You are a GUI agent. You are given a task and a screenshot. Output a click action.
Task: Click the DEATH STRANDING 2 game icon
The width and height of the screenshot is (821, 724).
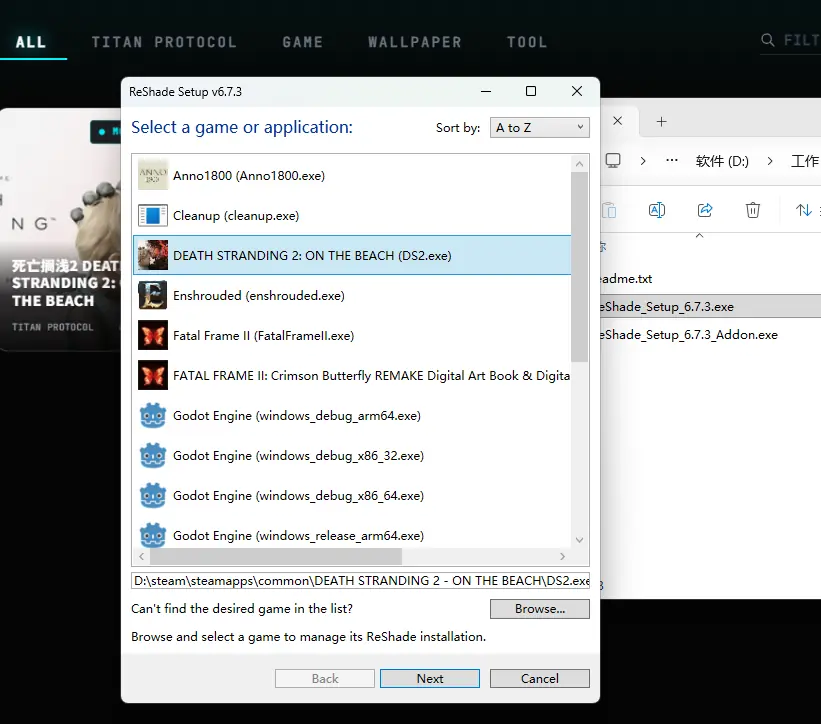152,255
